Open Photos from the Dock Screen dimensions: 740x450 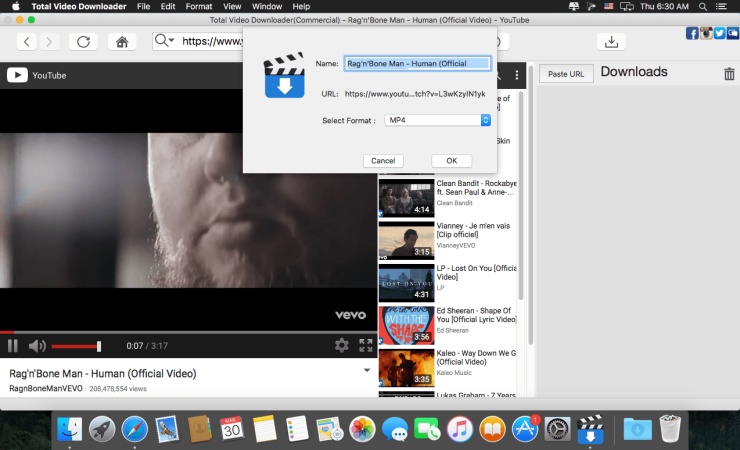click(362, 430)
